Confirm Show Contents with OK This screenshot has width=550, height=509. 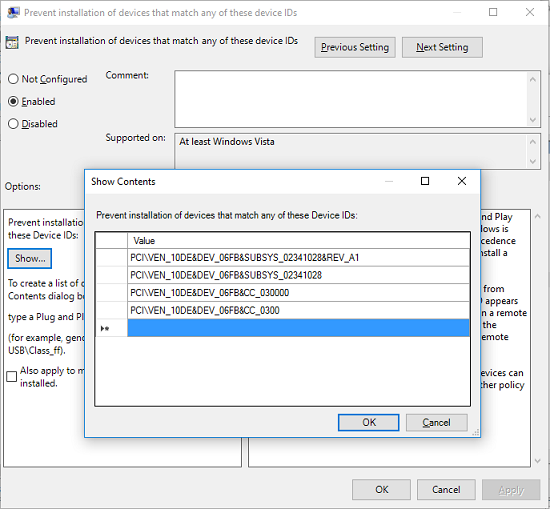click(x=369, y=422)
